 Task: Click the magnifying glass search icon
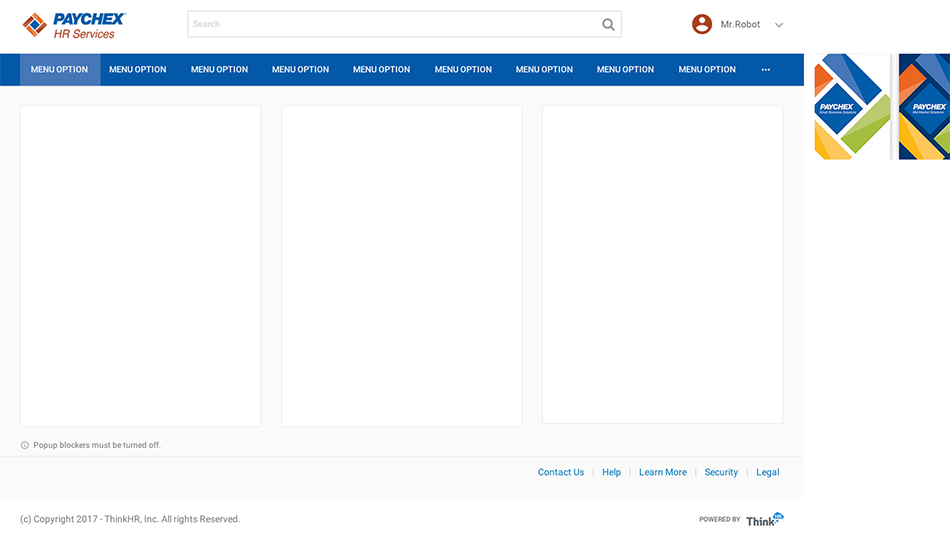(x=608, y=25)
